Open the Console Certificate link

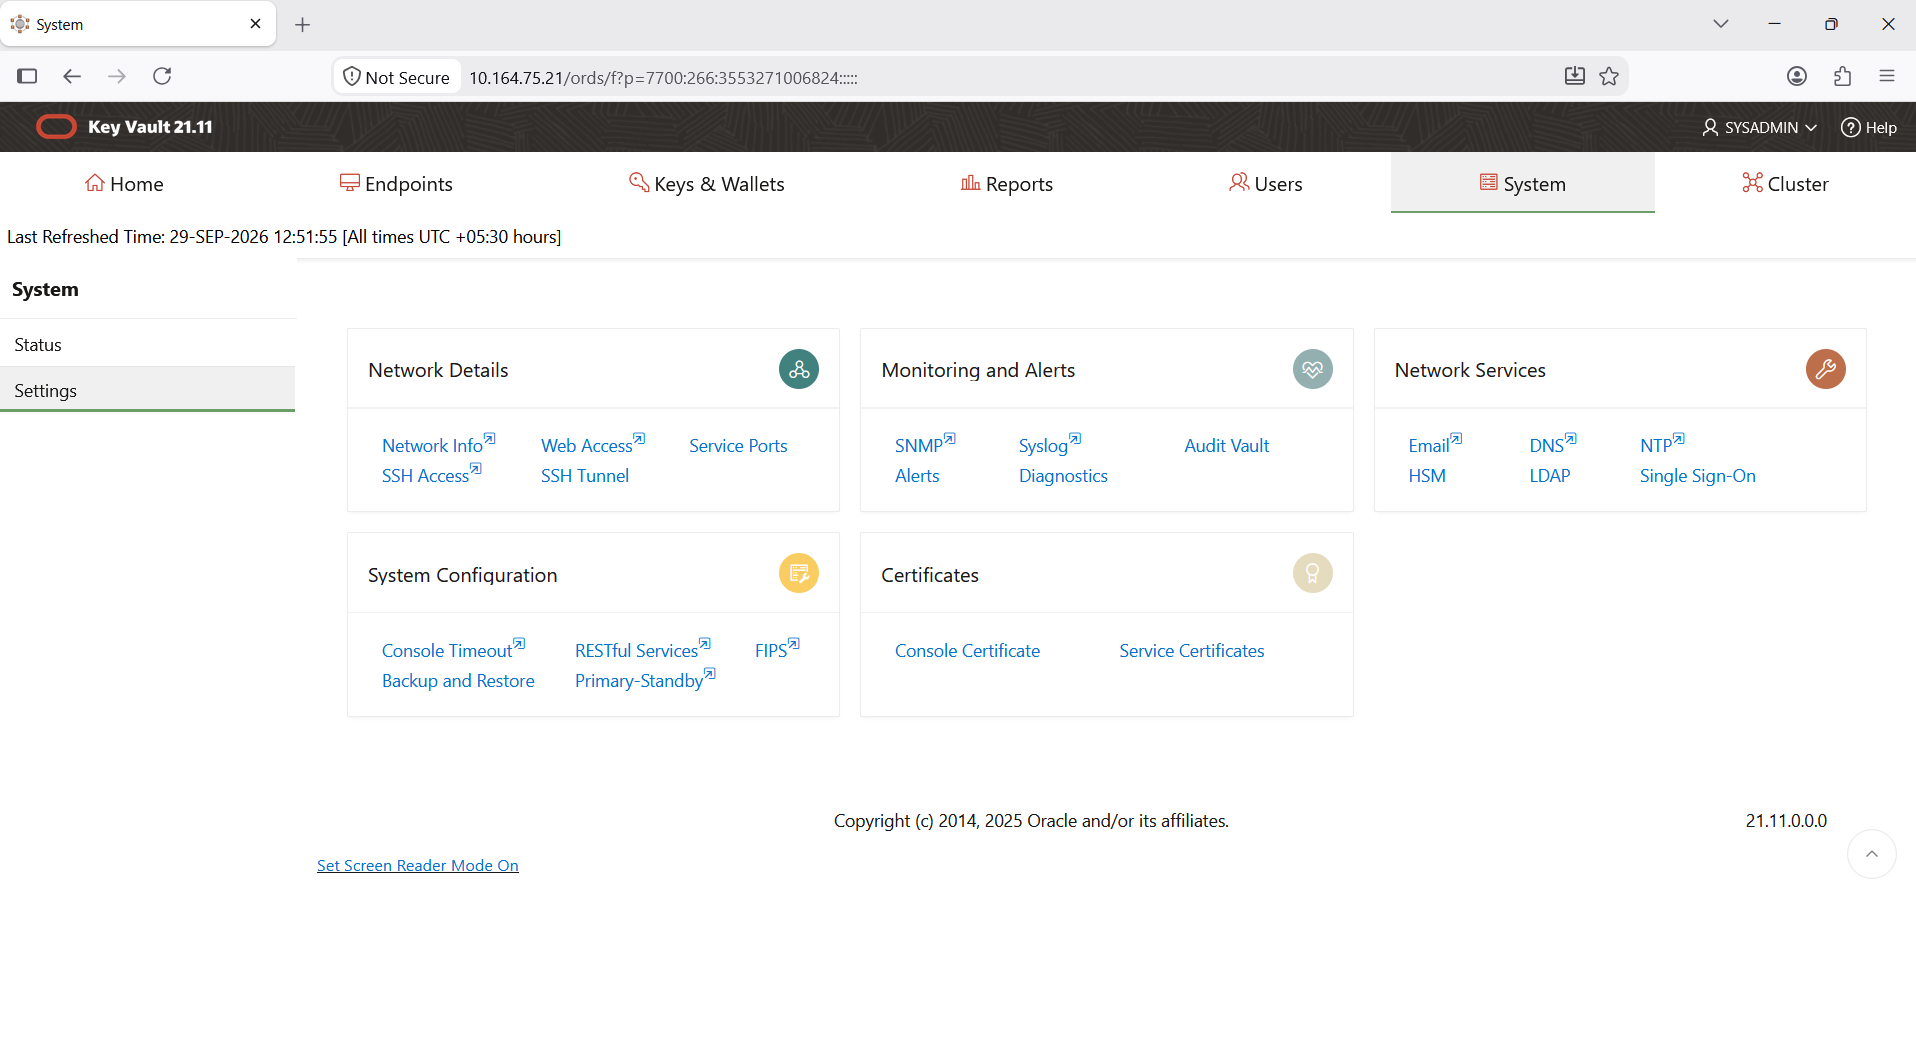pos(967,651)
